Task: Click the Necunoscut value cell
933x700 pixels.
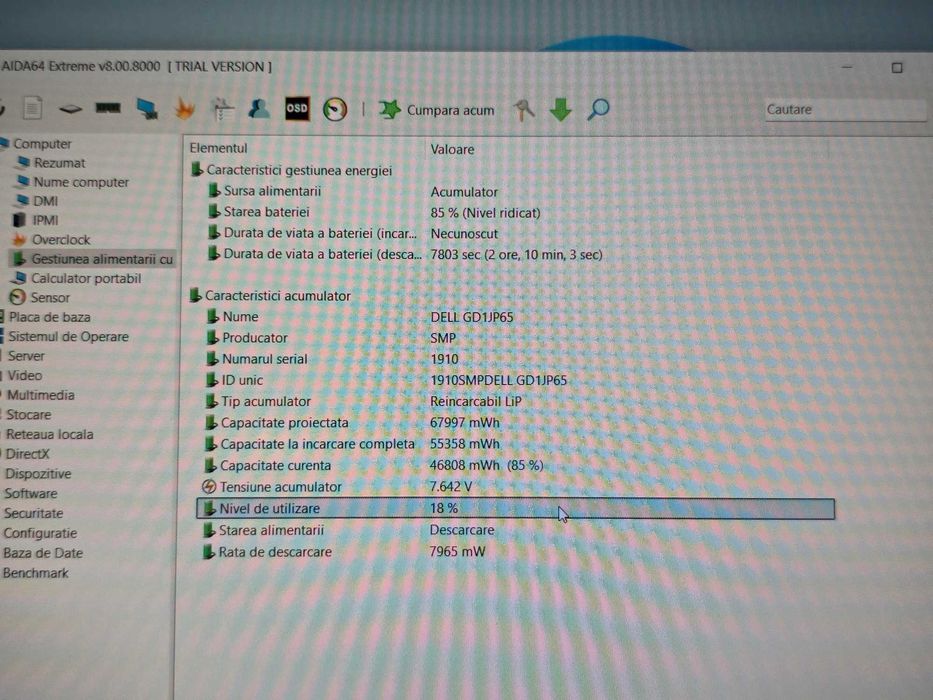Action: point(464,234)
